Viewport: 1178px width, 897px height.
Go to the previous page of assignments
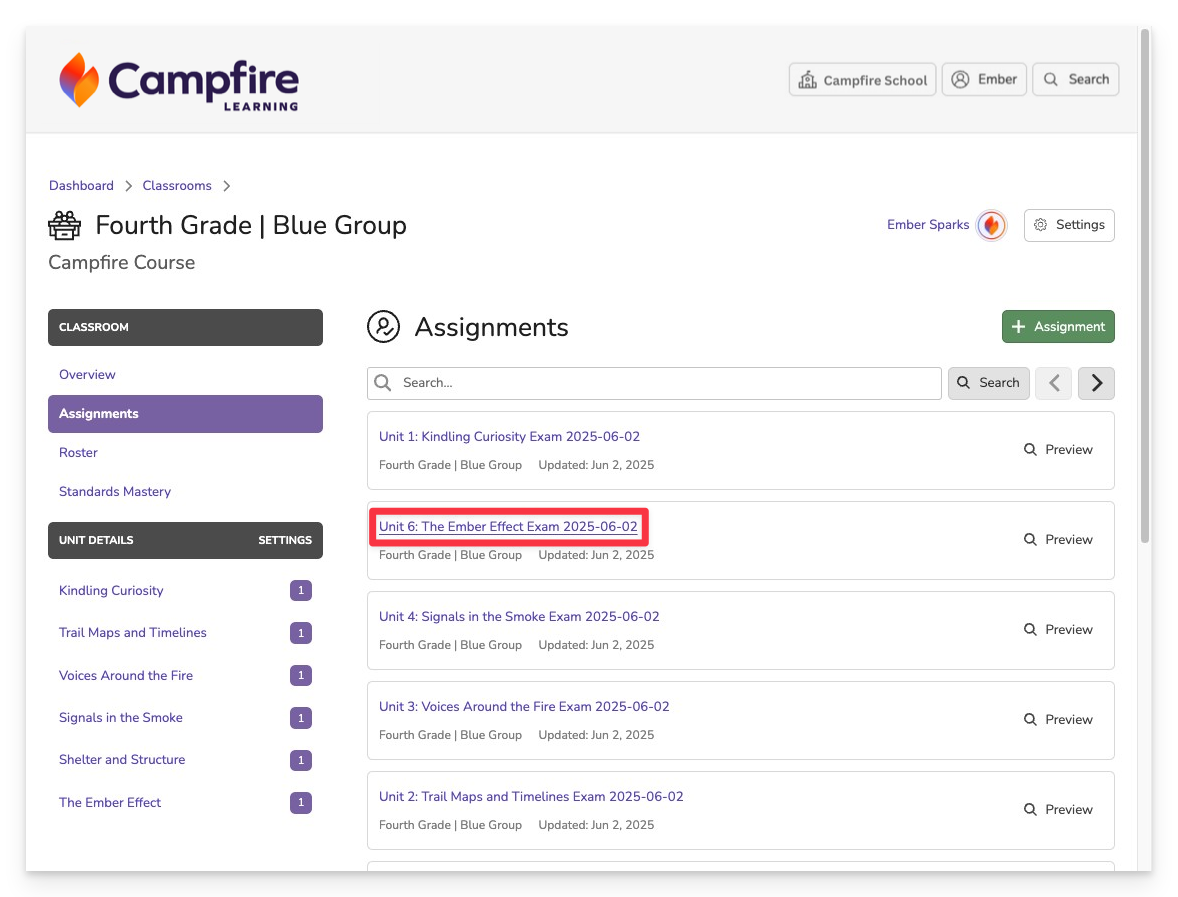pos(1053,383)
